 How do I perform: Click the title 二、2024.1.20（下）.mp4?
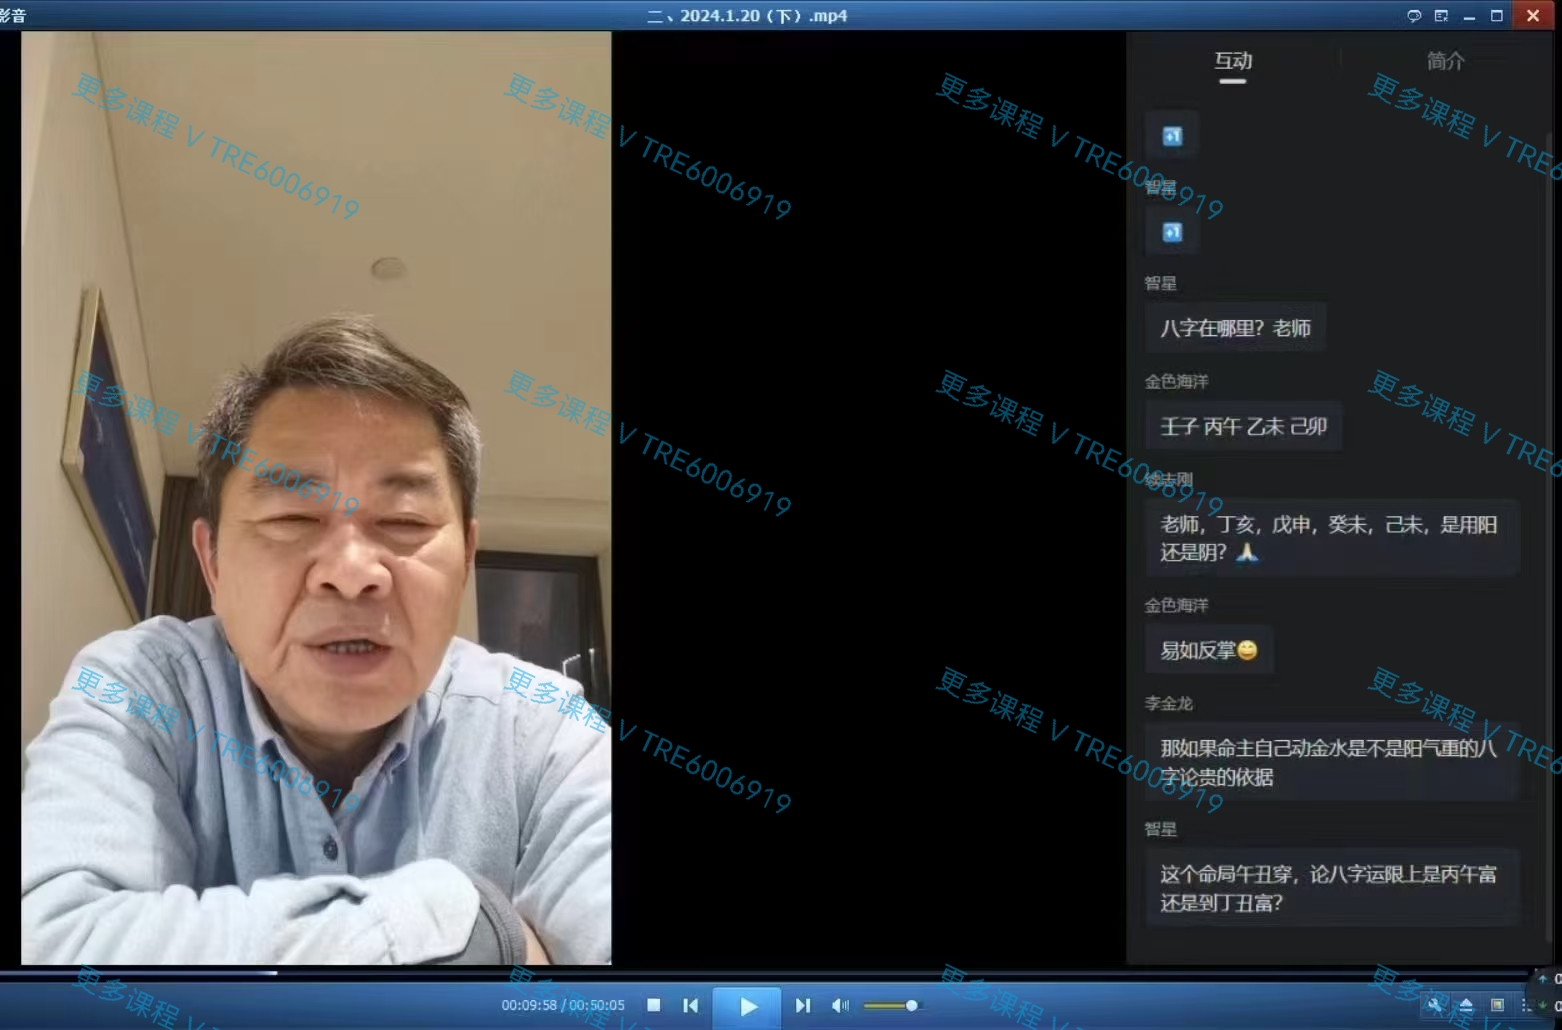point(747,16)
